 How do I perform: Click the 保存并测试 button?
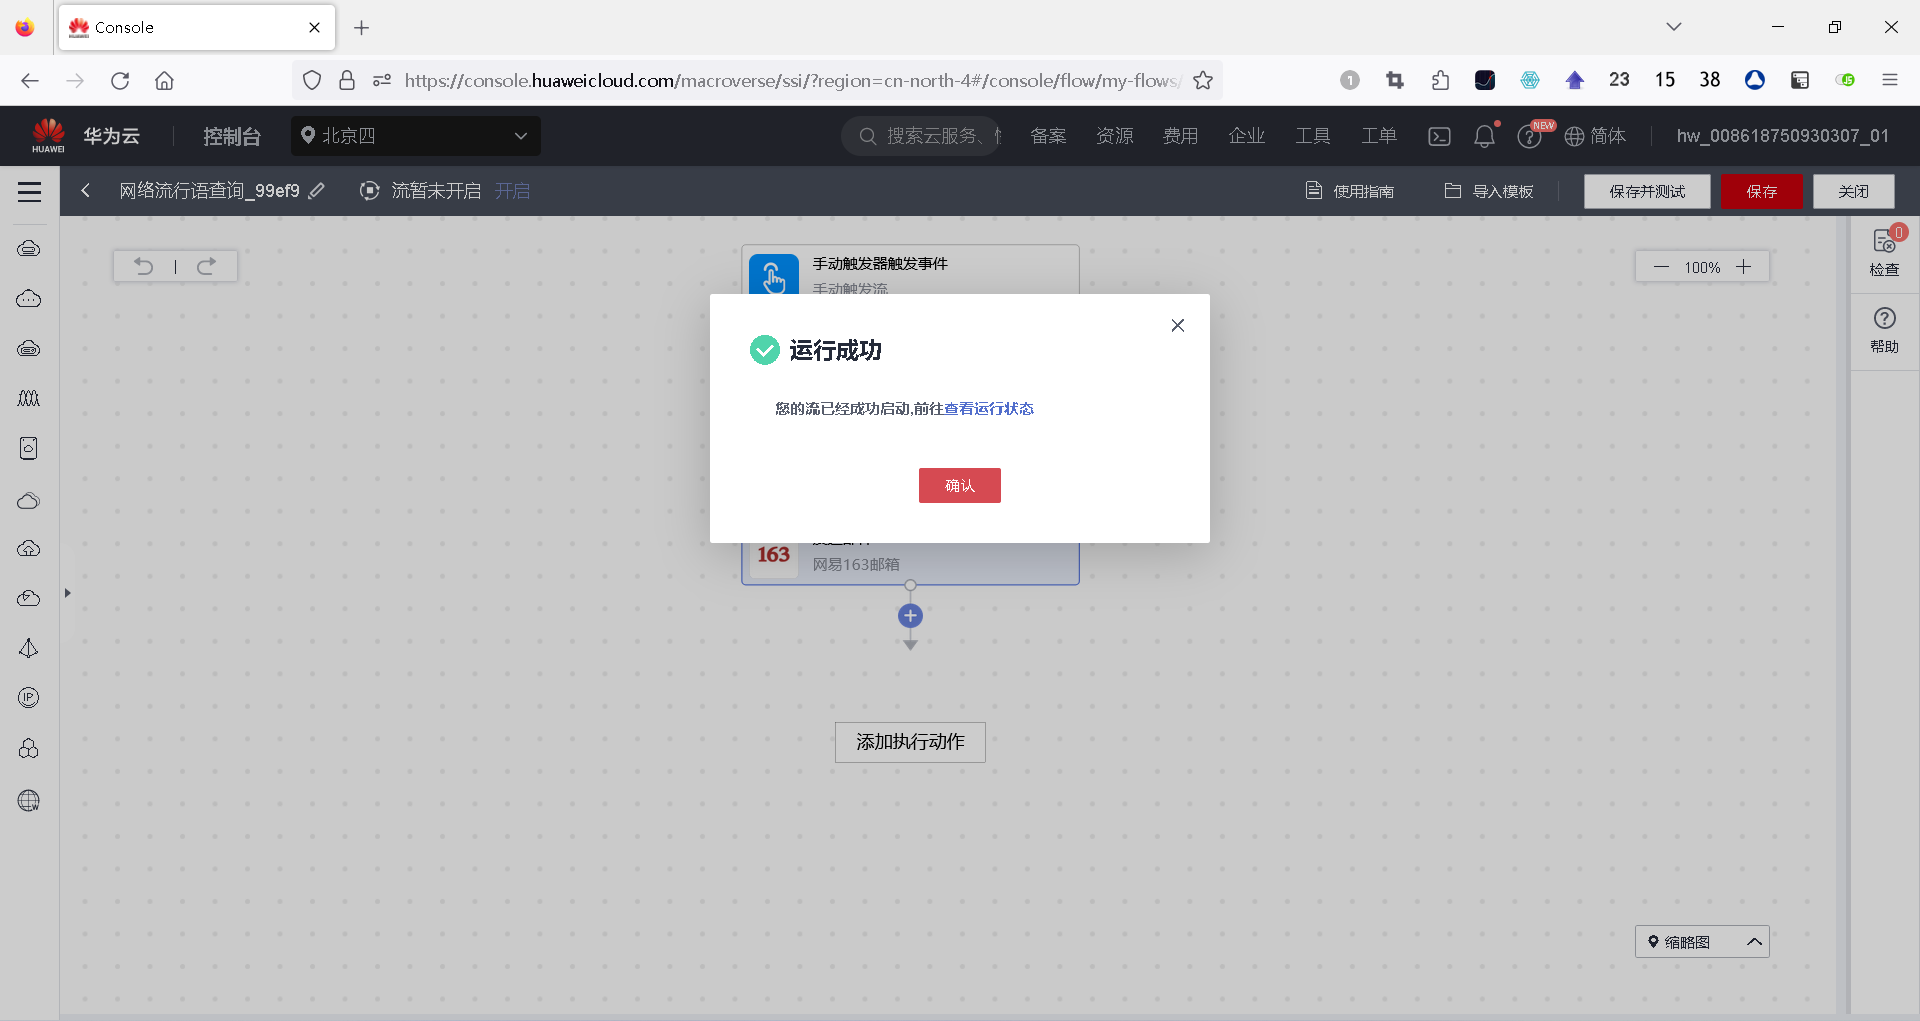[x=1647, y=191]
